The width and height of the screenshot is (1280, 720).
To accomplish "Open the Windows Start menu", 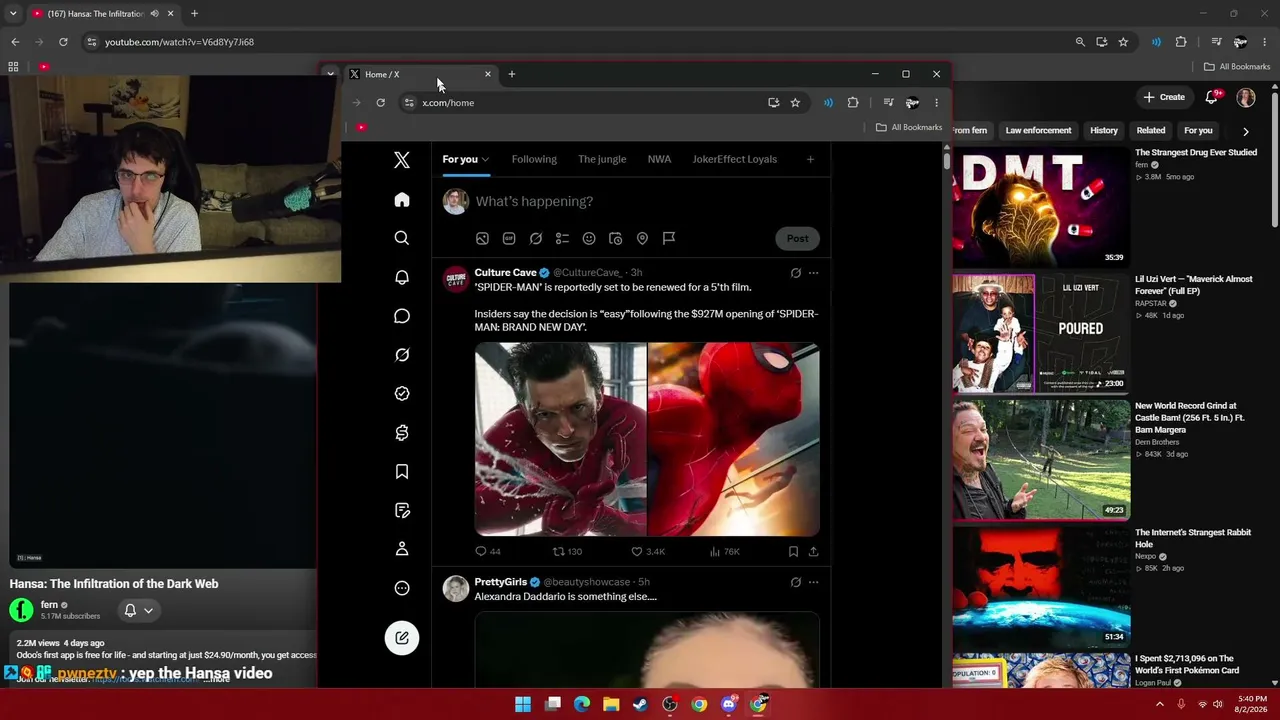I will click(x=523, y=704).
